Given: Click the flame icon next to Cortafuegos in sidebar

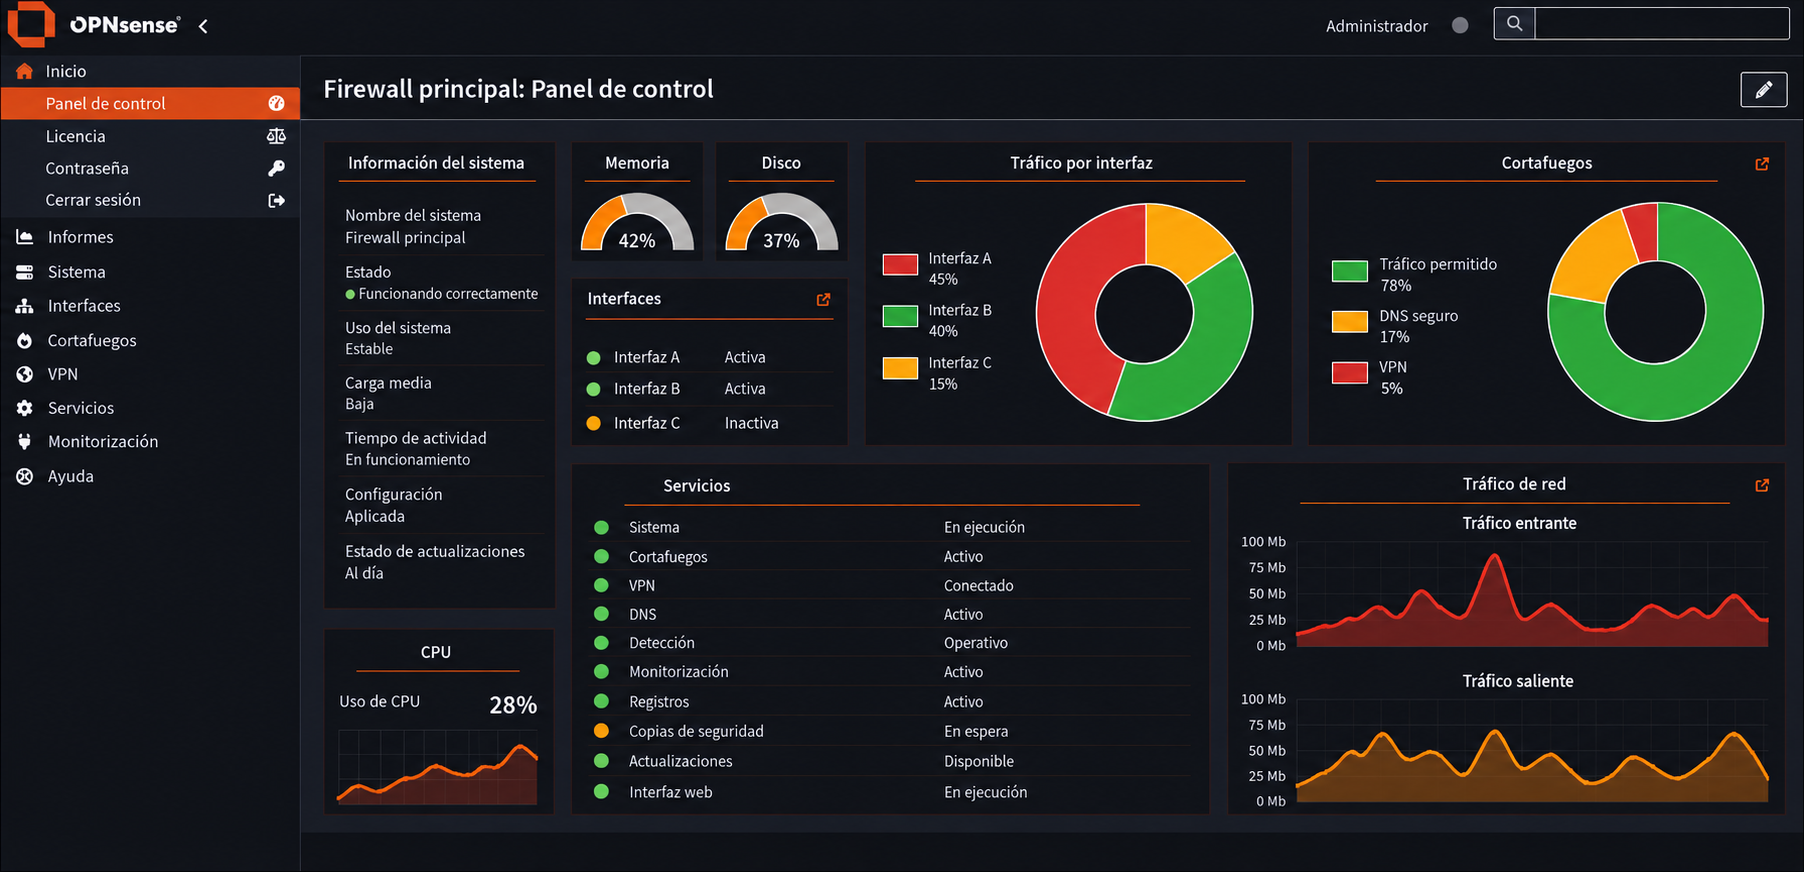Looking at the screenshot, I should (24, 341).
